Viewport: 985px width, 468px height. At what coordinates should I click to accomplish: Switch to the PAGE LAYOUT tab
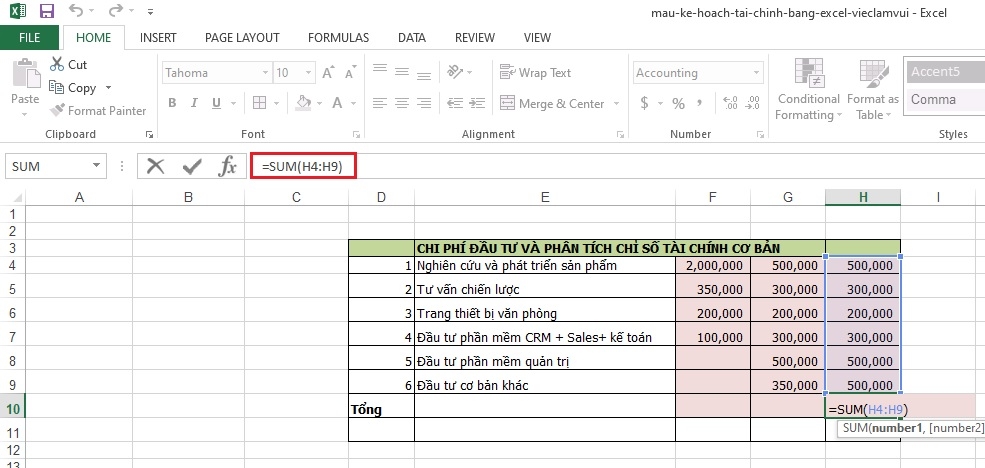pyautogui.click(x=242, y=38)
